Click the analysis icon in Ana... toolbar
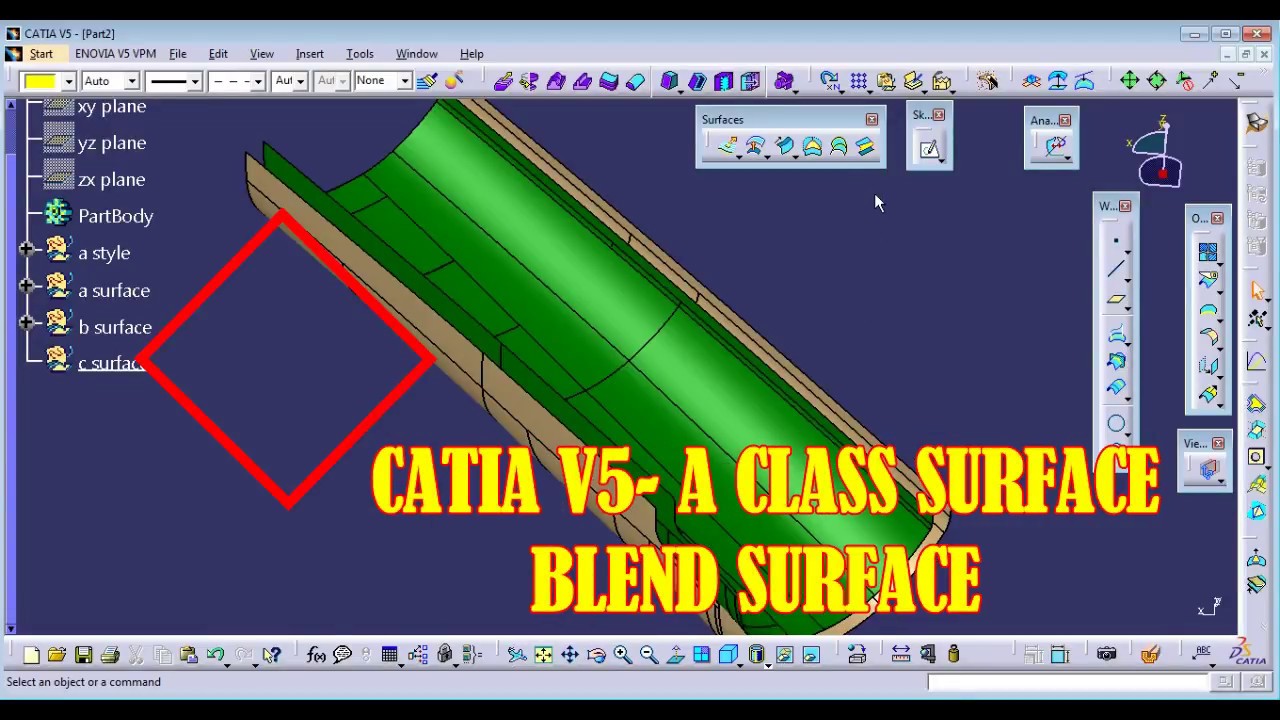Viewport: 1280px width, 720px height. 1056,148
